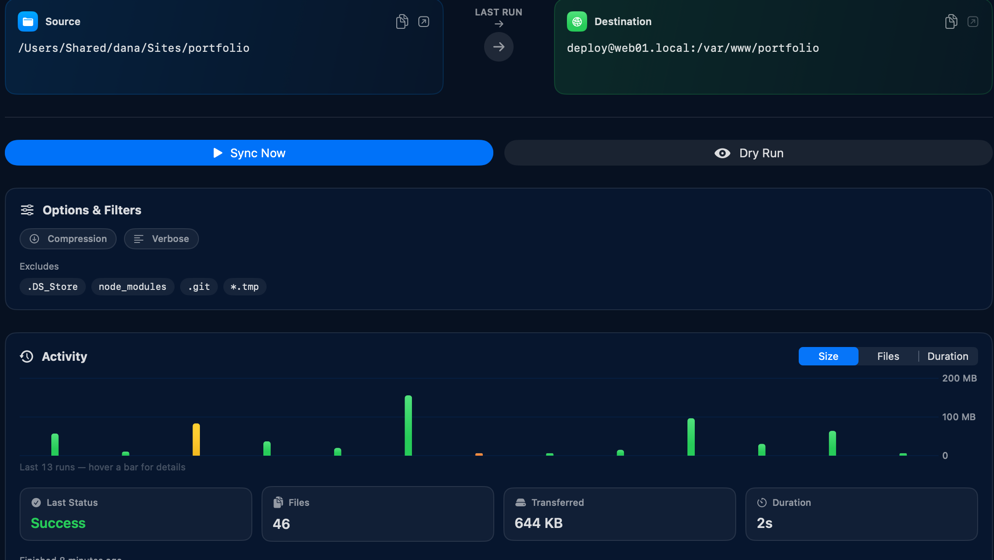Open the Source folder externally
The height and width of the screenshot is (560, 994).
click(423, 22)
